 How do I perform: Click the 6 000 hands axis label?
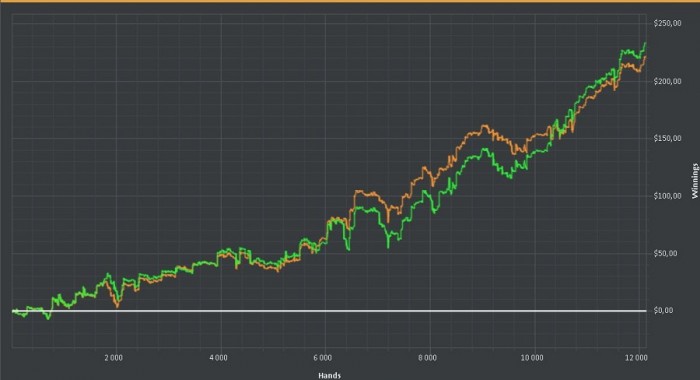(x=322, y=358)
